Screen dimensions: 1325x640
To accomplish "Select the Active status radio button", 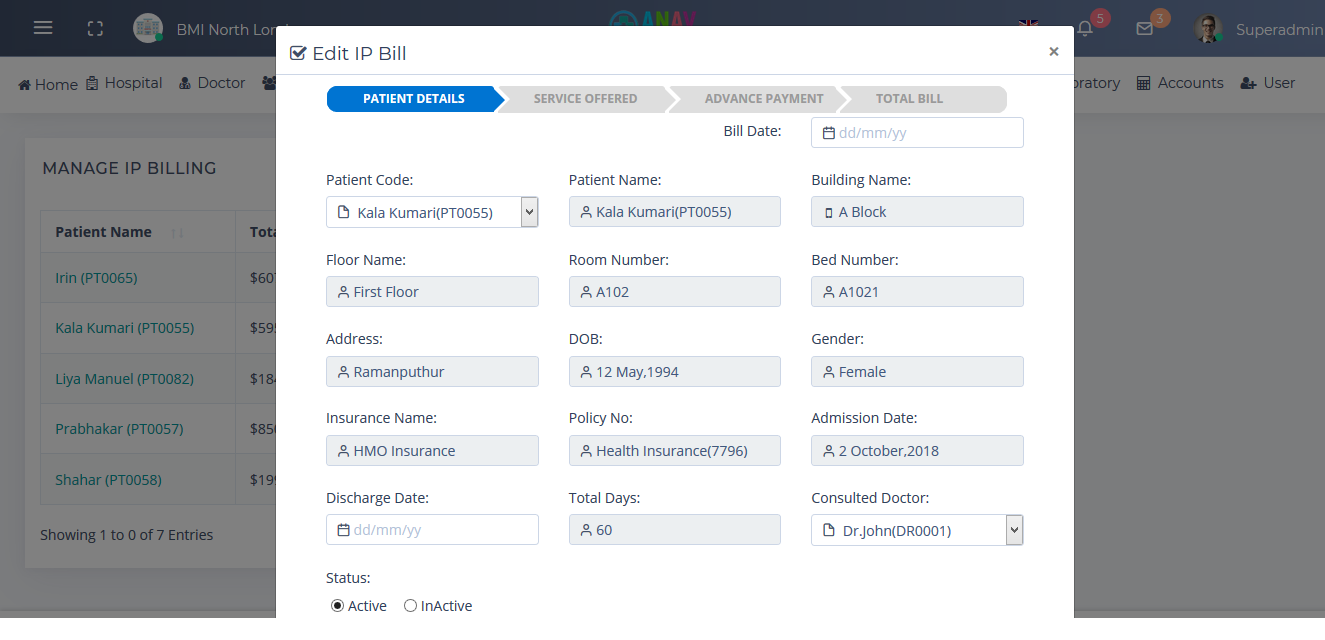I will [x=337, y=606].
